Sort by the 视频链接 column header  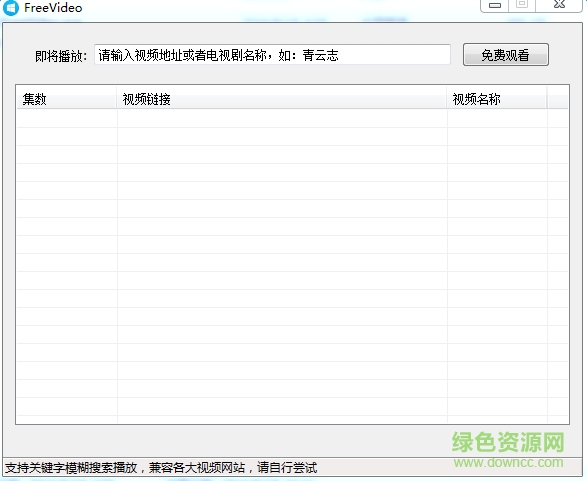[282, 99]
